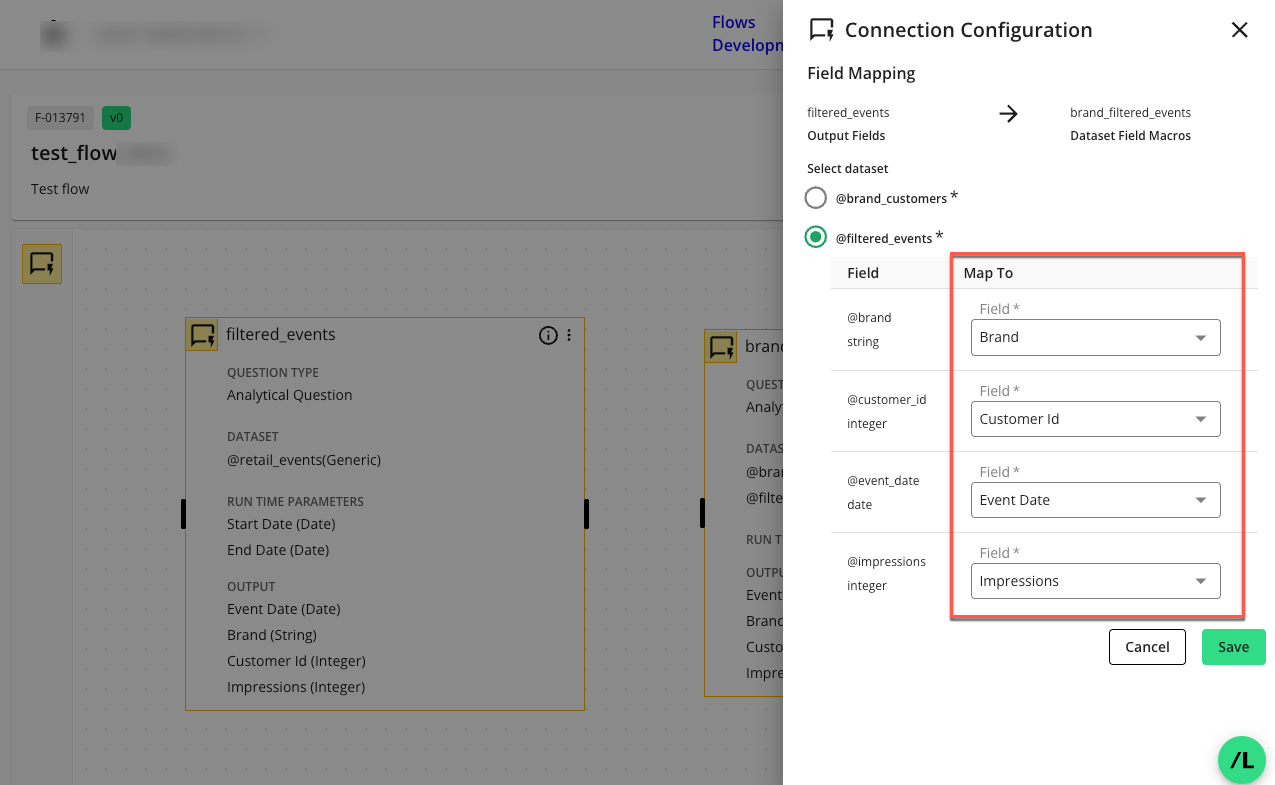Go to the Flows navigation link

[733, 22]
